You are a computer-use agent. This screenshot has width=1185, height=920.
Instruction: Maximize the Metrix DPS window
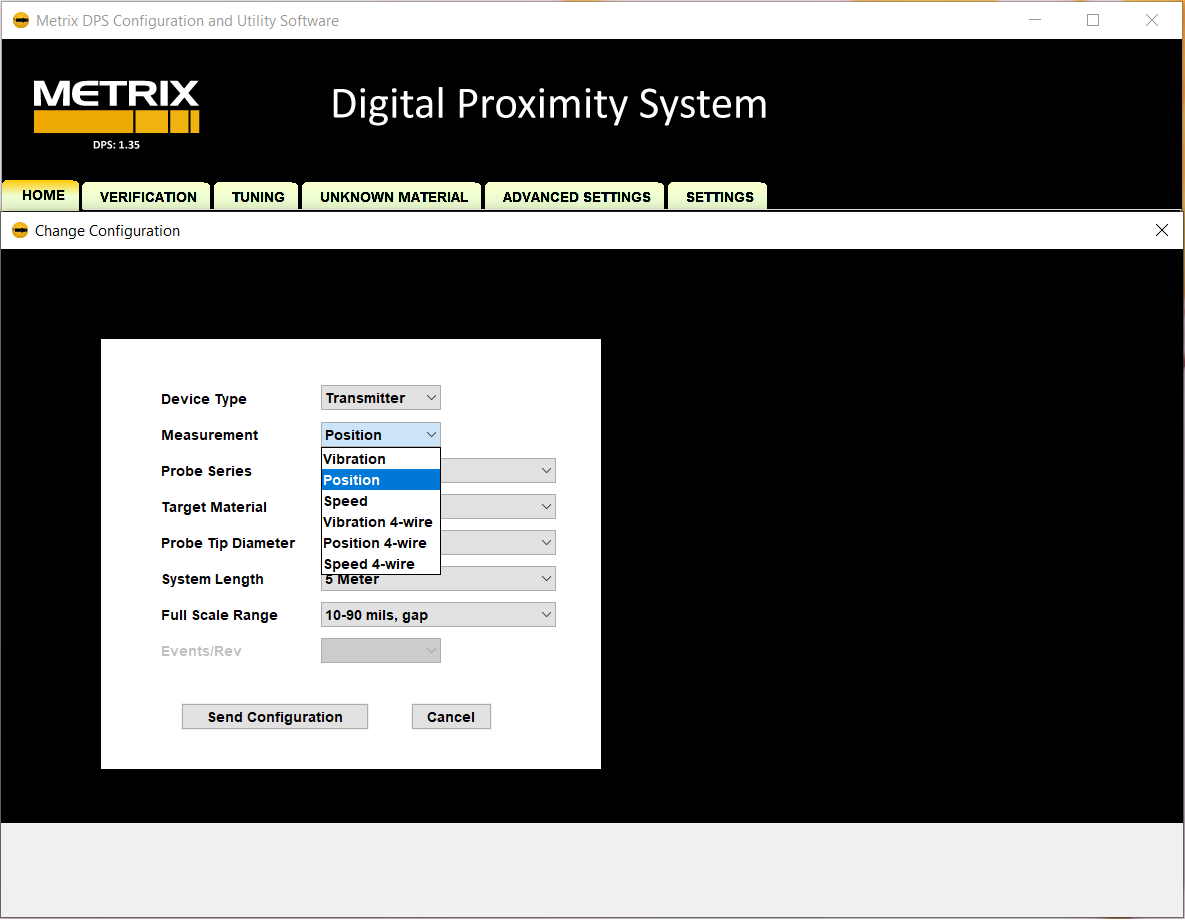(x=1093, y=20)
